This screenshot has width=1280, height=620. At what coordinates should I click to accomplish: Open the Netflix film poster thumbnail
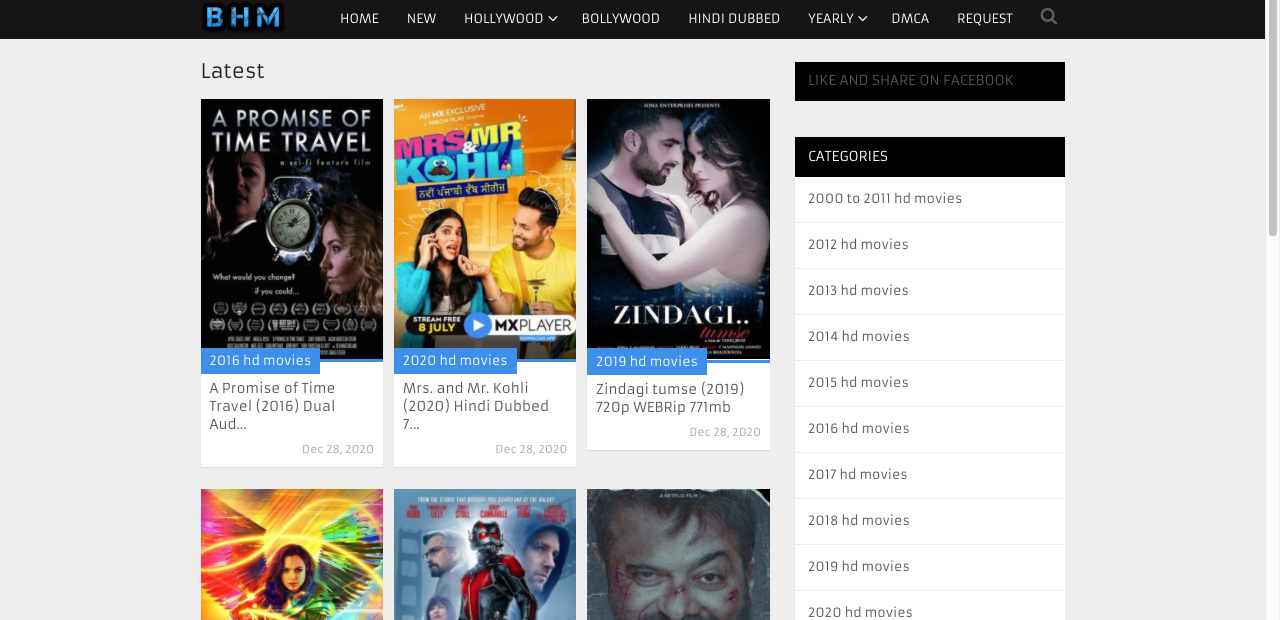click(x=678, y=554)
